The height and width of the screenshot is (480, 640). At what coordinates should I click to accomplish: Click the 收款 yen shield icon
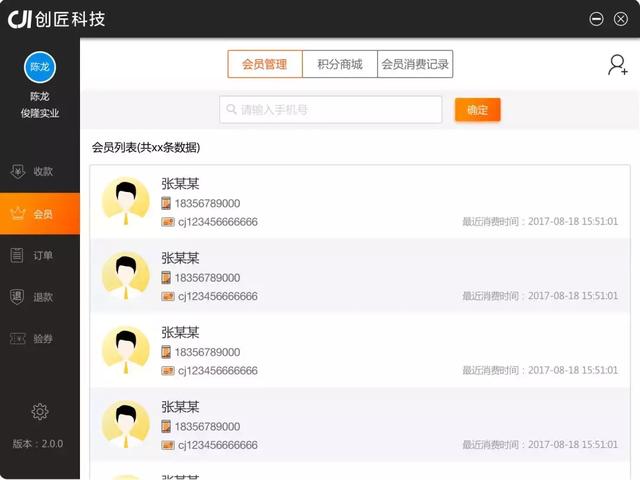(18, 171)
